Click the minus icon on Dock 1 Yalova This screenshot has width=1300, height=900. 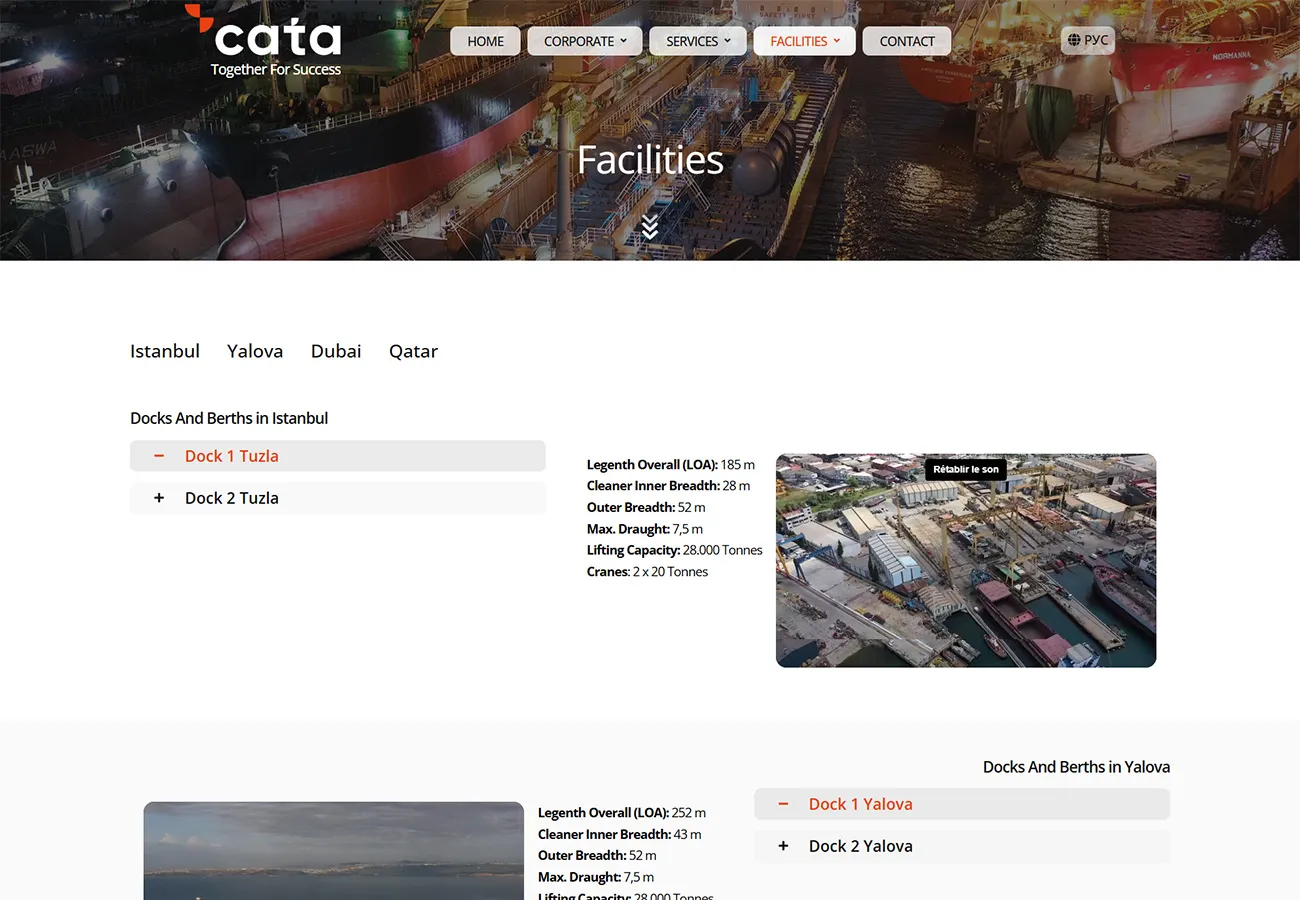(783, 803)
